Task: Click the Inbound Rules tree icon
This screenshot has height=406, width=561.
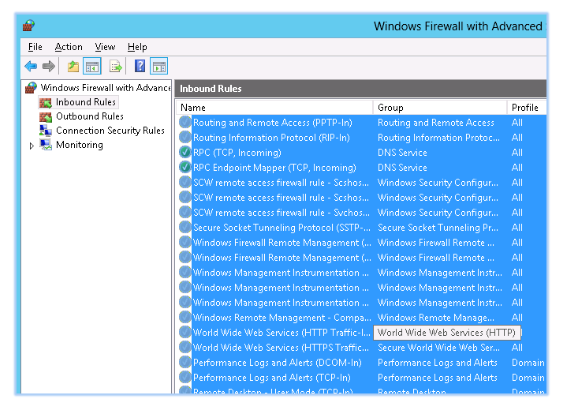Action: (45, 103)
